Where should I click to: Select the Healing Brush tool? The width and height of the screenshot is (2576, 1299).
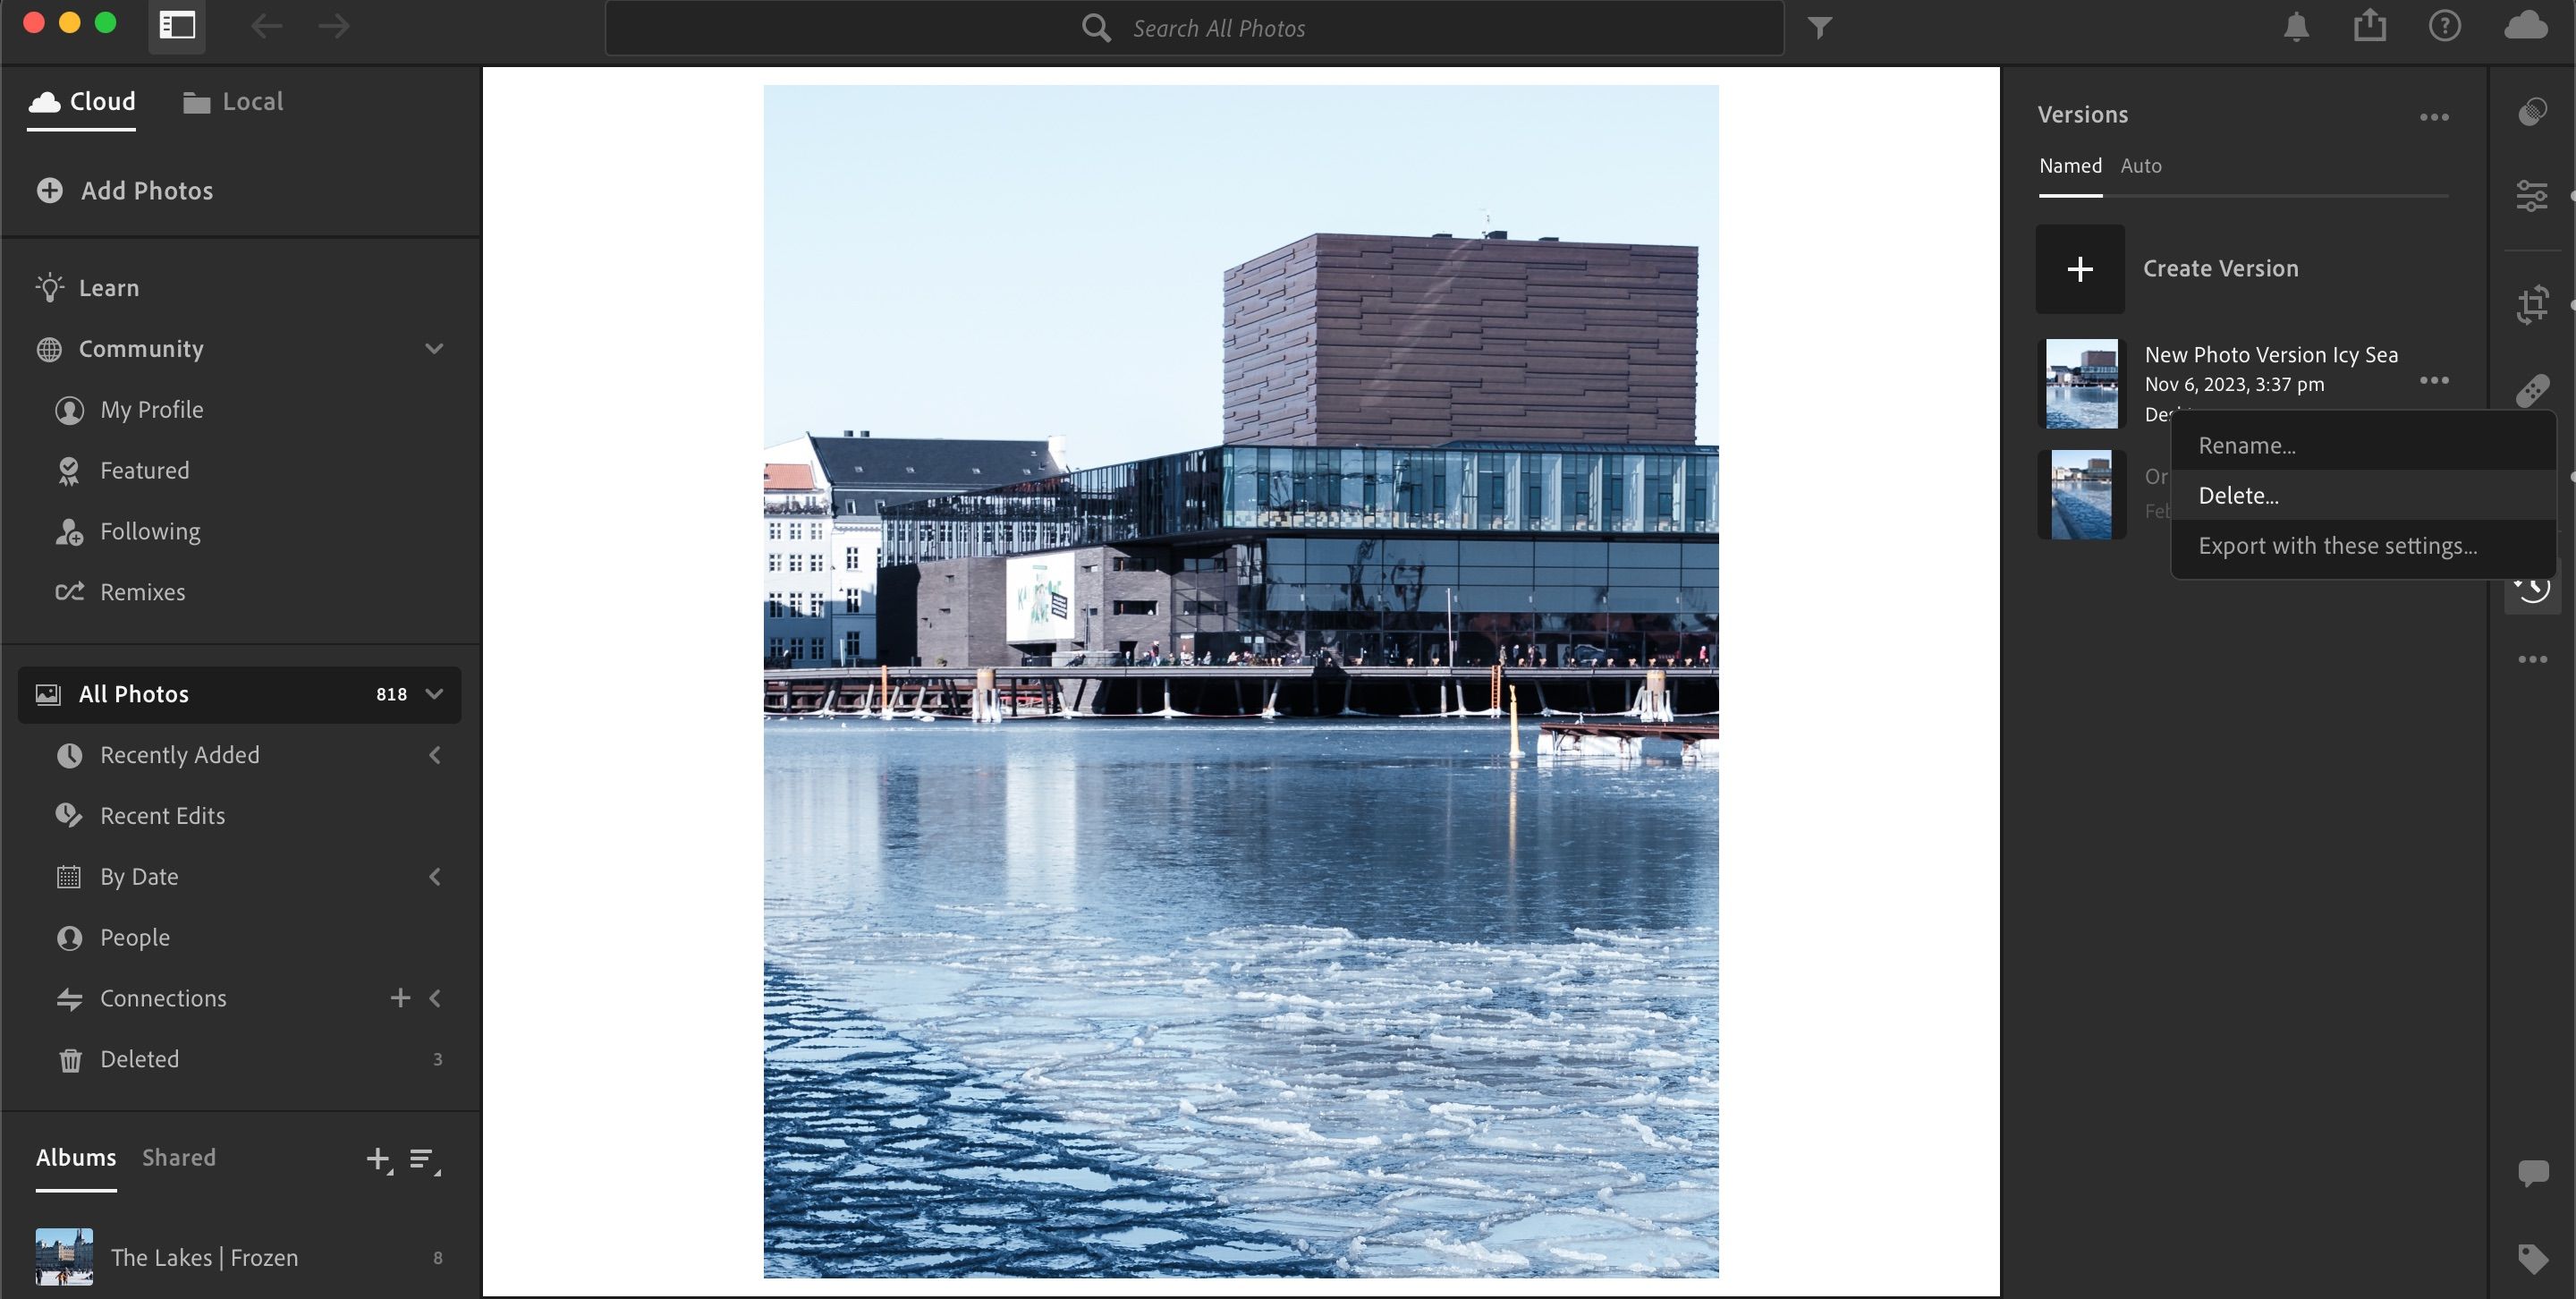pos(2533,390)
